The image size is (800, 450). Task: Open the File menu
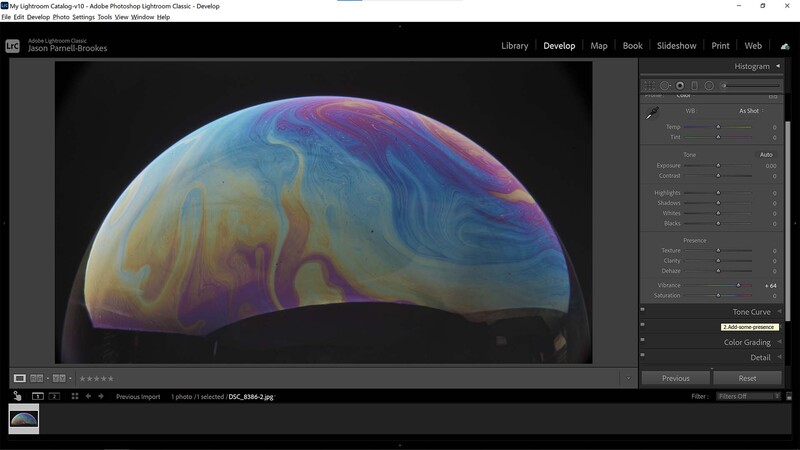[6, 17]
